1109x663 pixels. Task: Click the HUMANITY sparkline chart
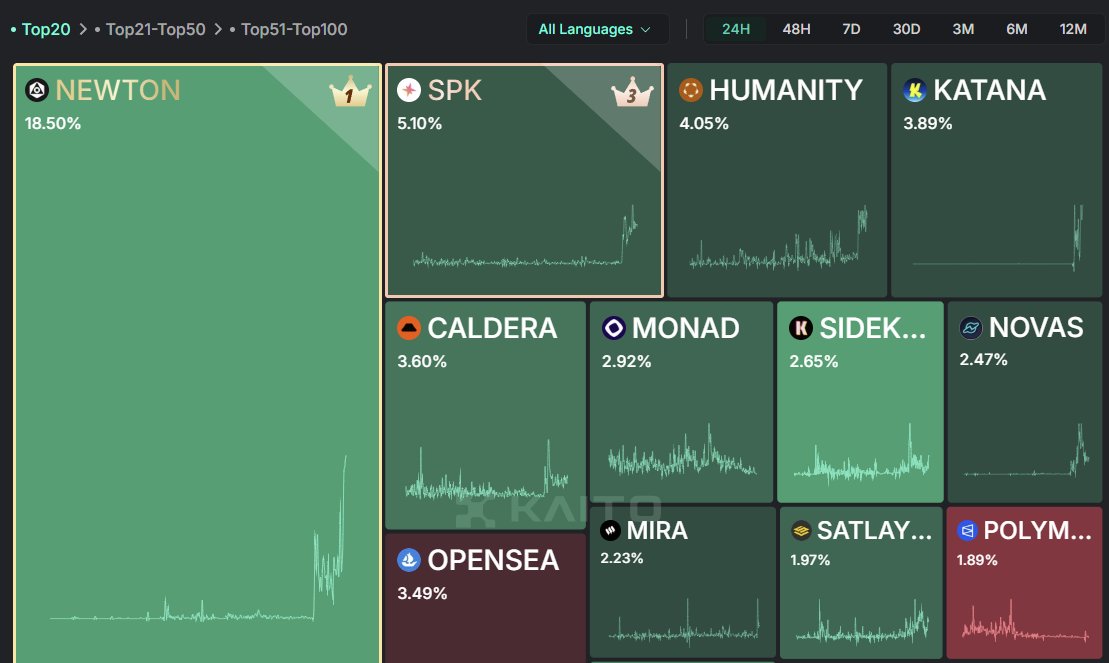click(778, 238)
